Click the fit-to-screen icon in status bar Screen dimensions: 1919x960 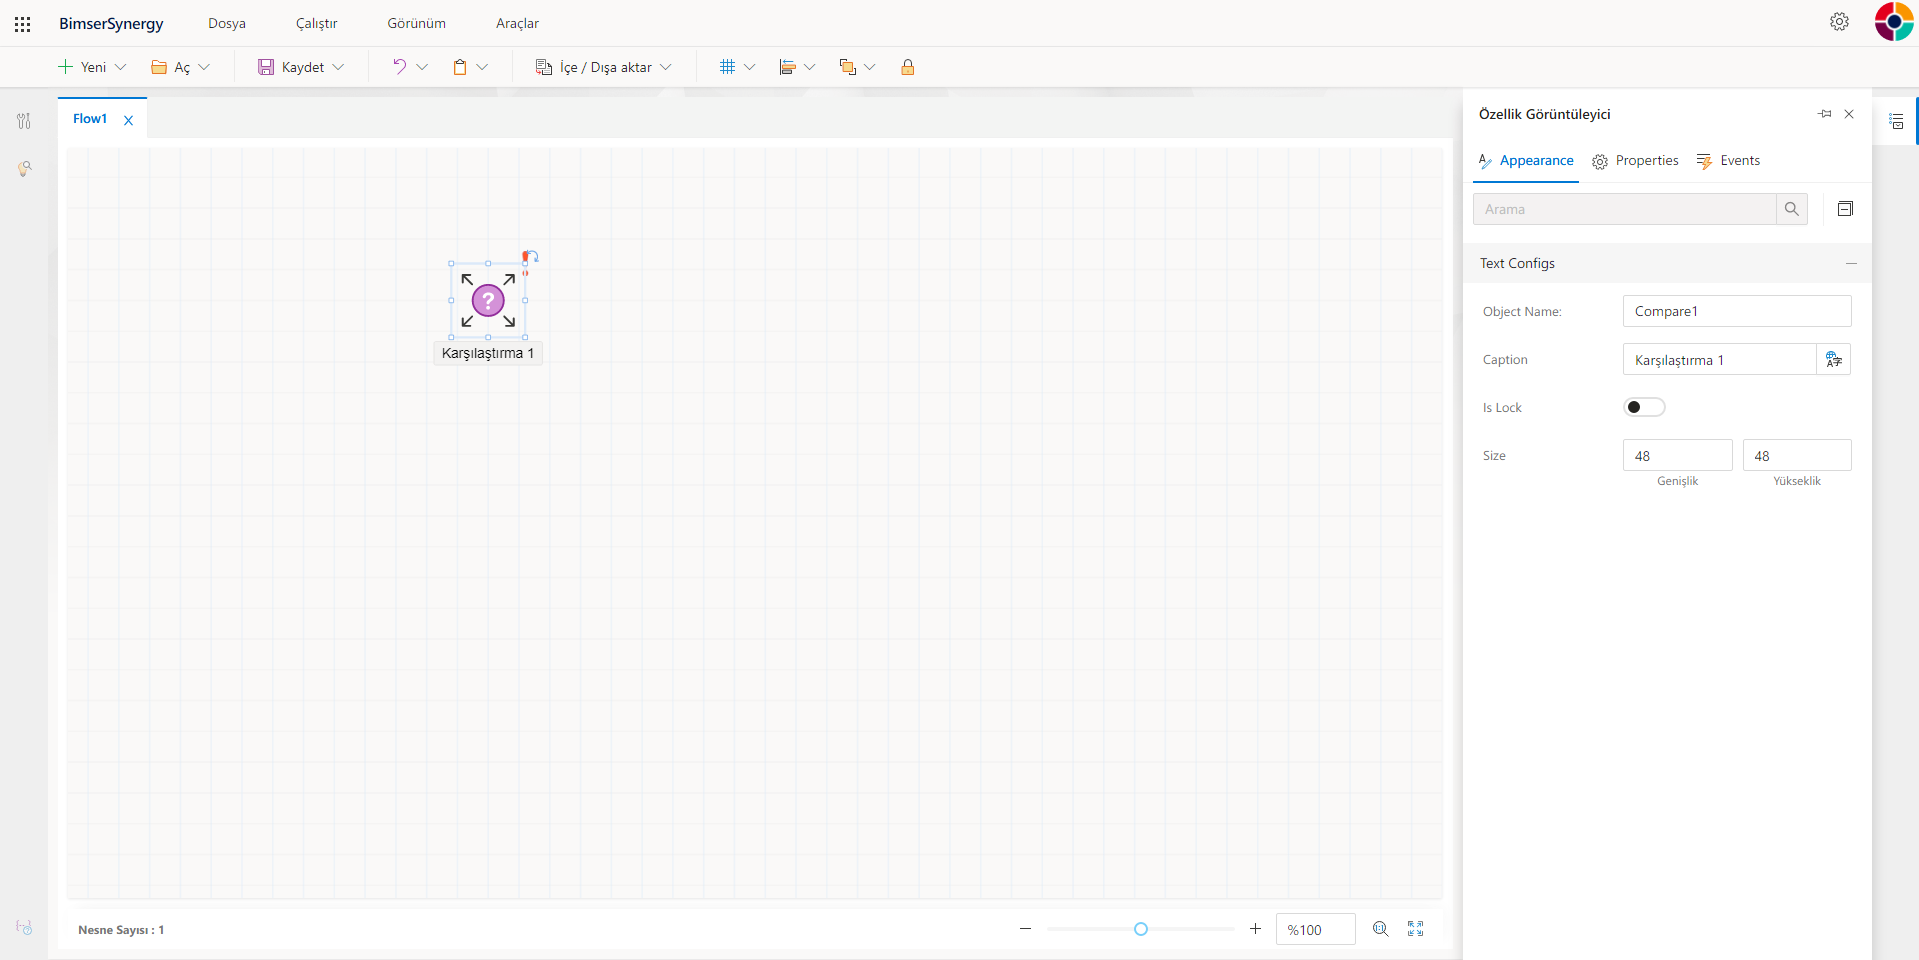click(1415, 929)
